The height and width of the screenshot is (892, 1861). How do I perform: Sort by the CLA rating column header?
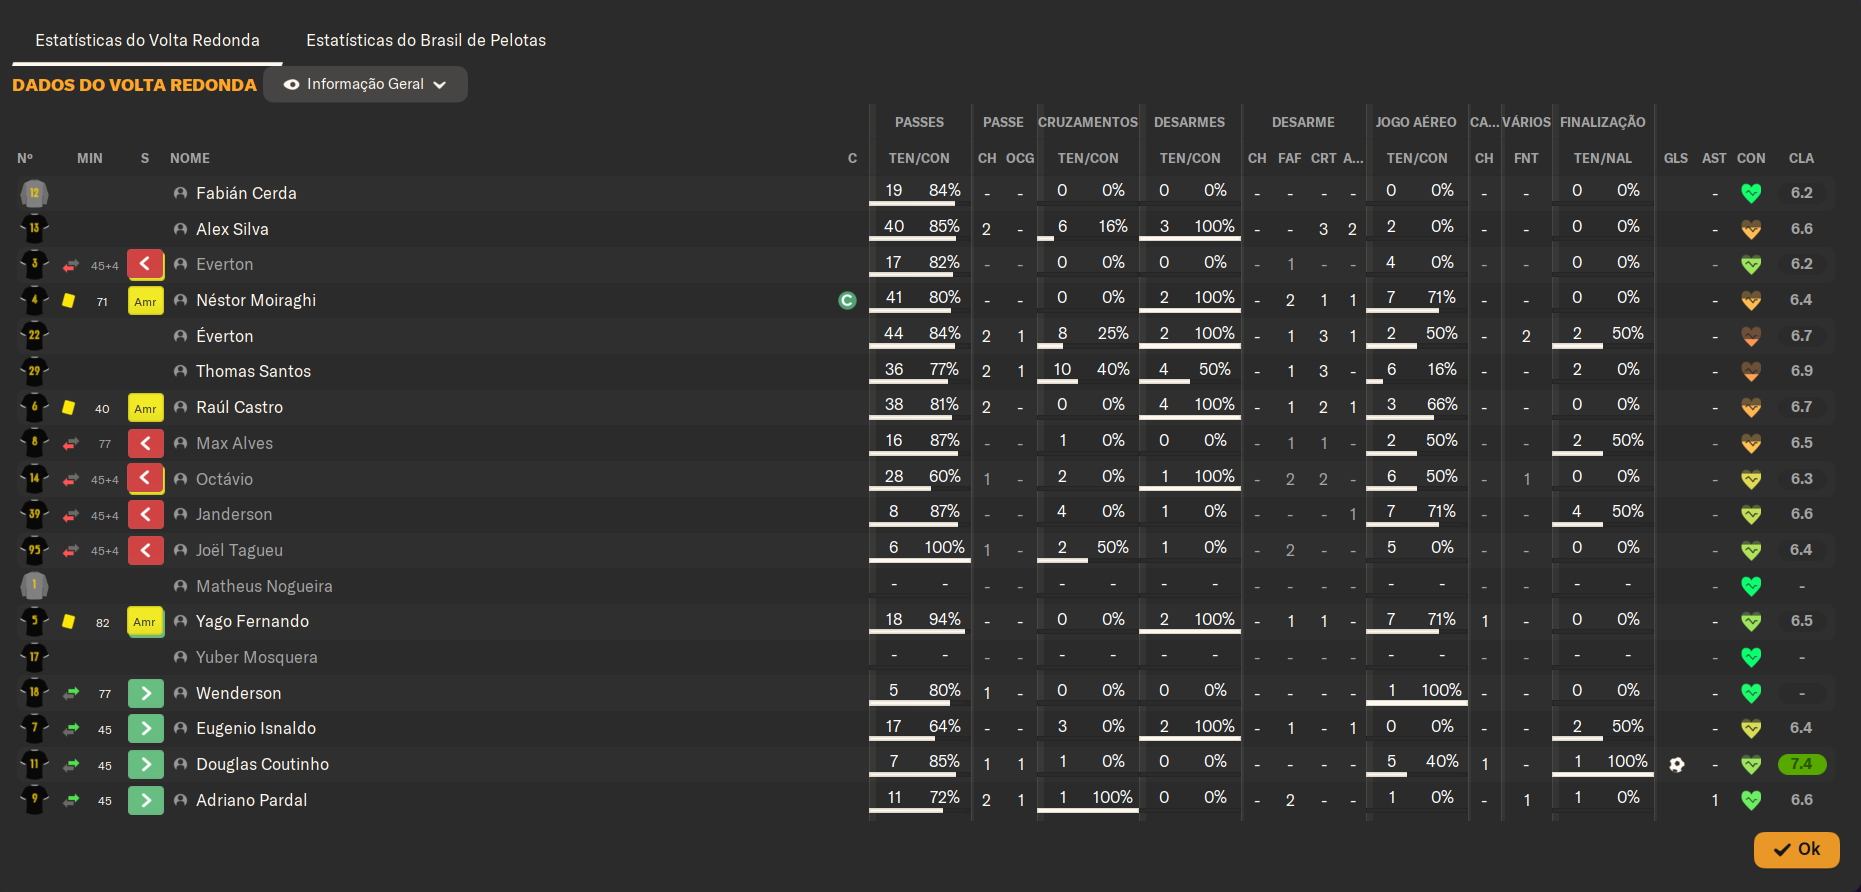tap(1801, 158)
